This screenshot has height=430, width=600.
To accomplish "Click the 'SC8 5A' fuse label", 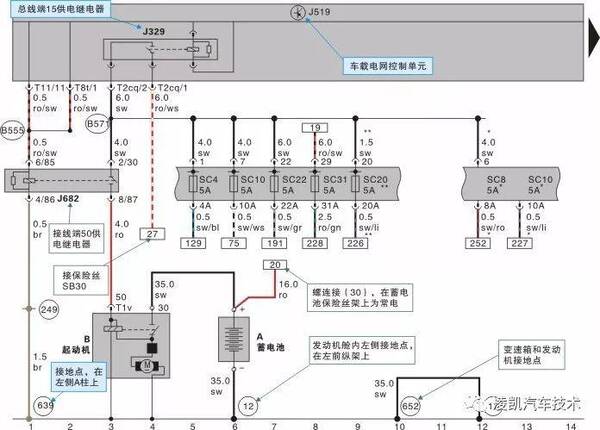I will [x=496, y=185].
